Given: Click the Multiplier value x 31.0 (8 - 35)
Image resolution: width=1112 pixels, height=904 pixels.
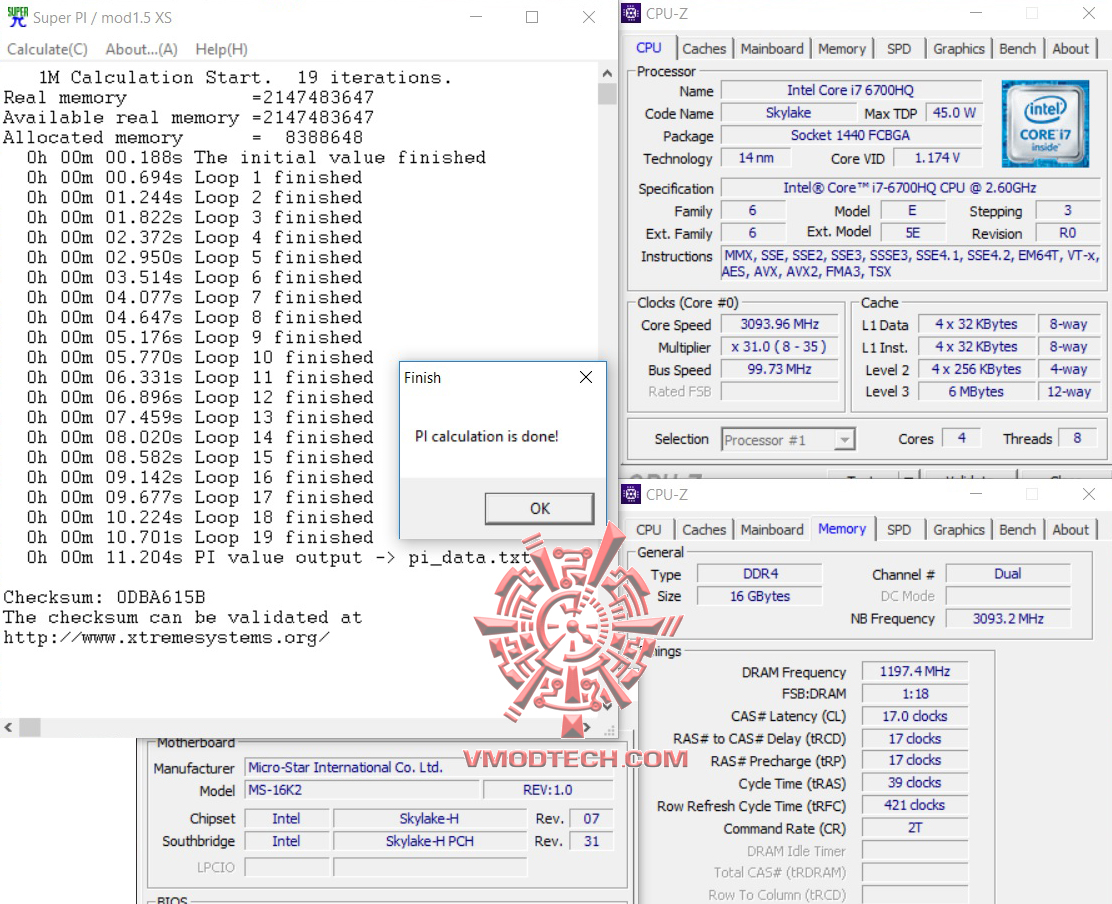Looking at the screenshot, I should point(779,347).
